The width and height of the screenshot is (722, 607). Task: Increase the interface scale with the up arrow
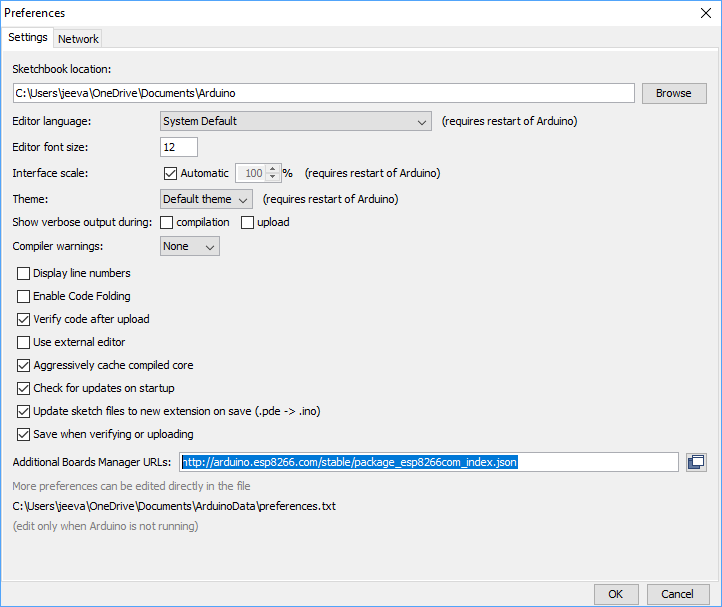[x=273, y=169]
